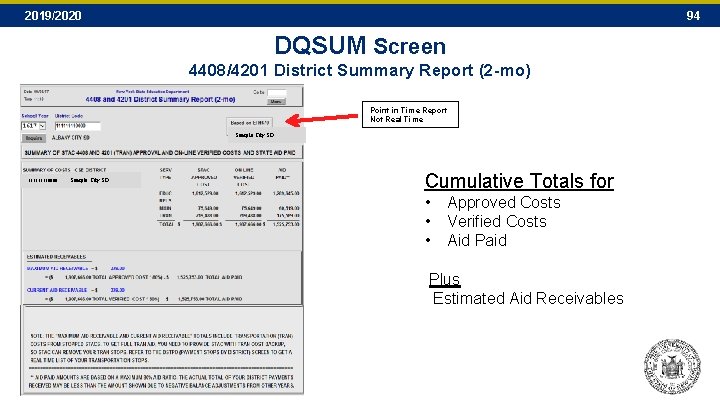Image resolution: width=720 pixels, height=405 pixels.
Task: Click the 'Aid Paid' bullet
Action: pyautogui.click(x=477, y=240)
